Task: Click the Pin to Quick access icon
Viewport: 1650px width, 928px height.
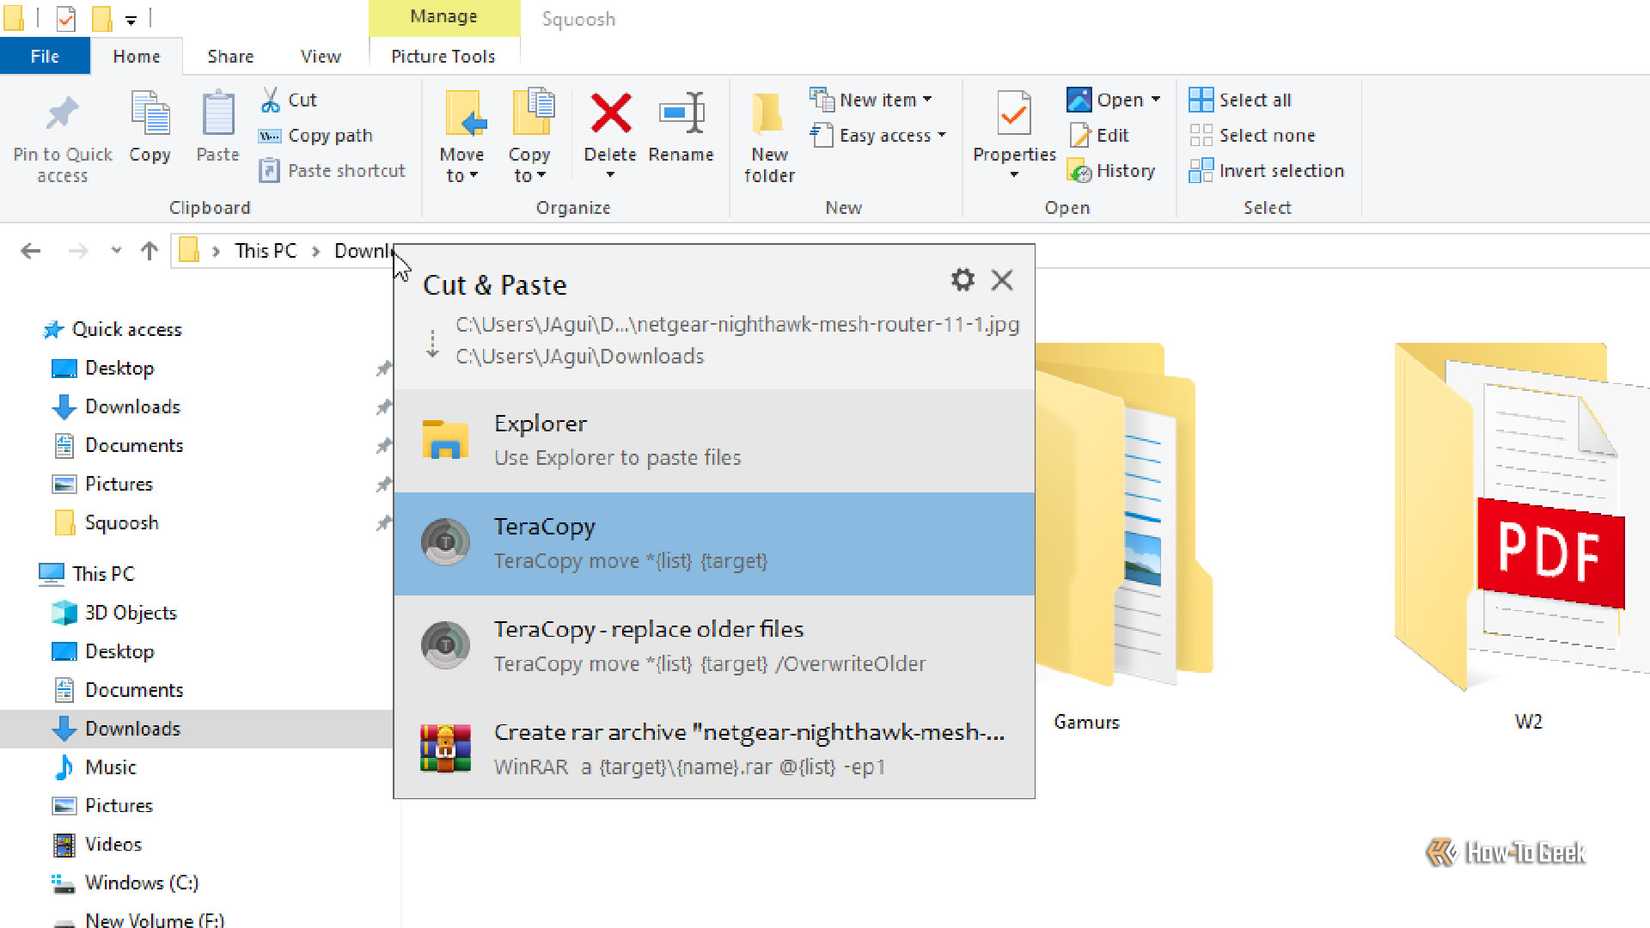Action: click(62, 114)
